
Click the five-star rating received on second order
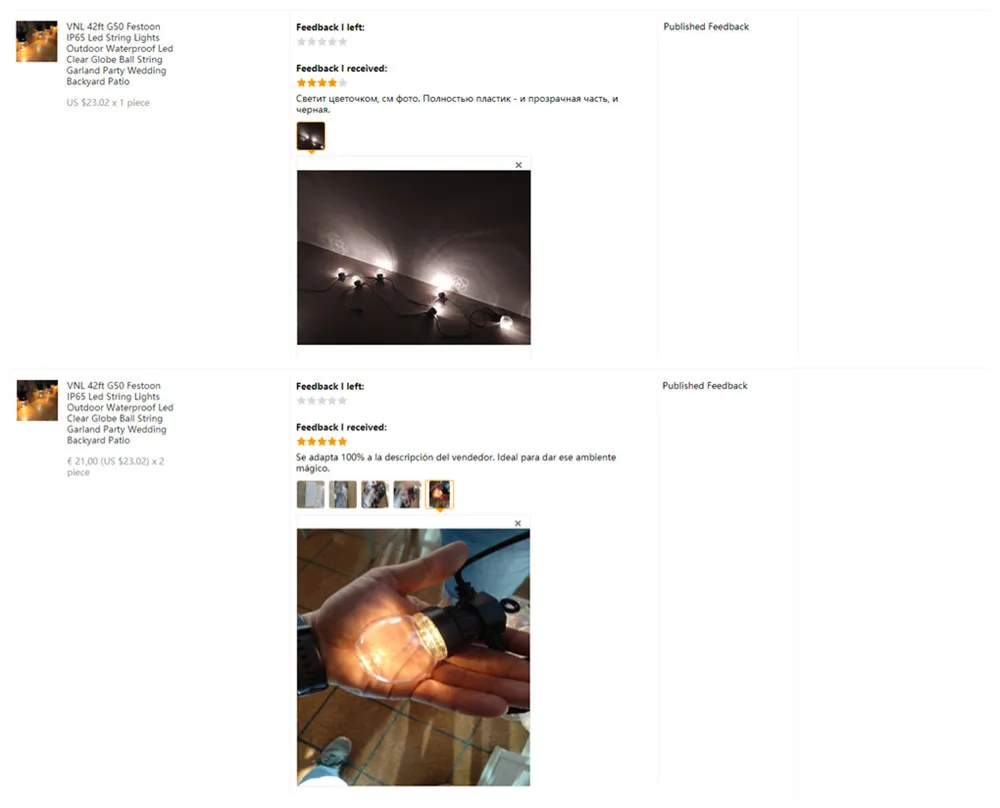tap(322, 441)
